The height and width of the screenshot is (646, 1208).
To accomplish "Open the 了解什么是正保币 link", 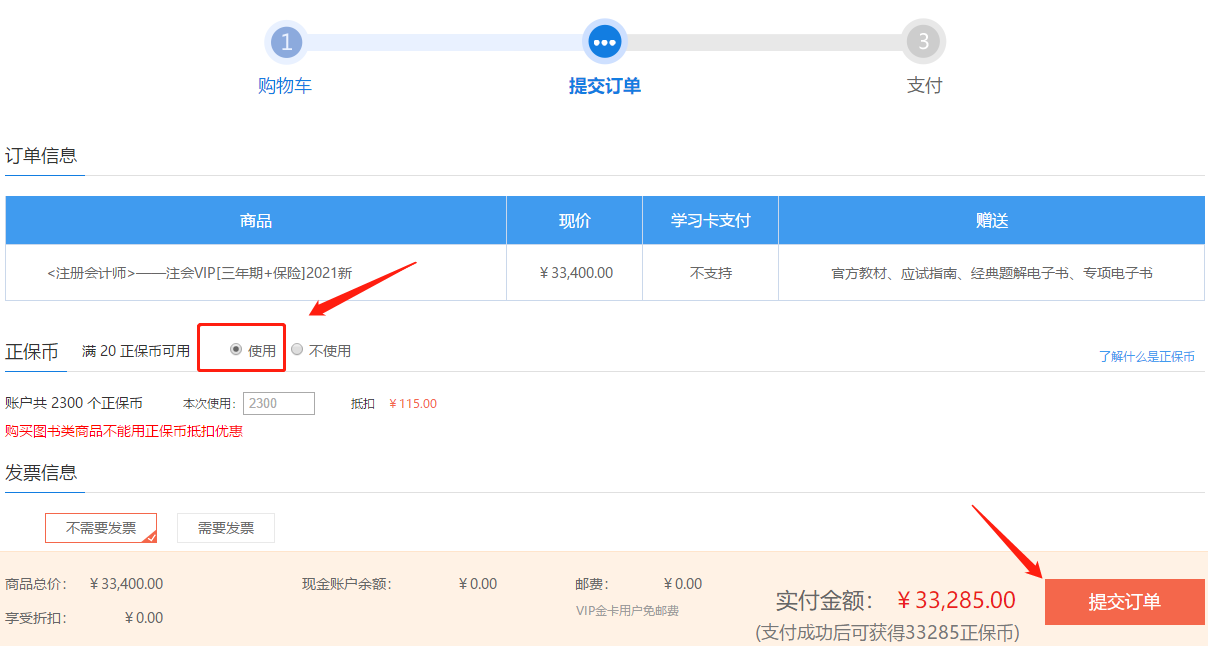I will tap(1148, 356).
